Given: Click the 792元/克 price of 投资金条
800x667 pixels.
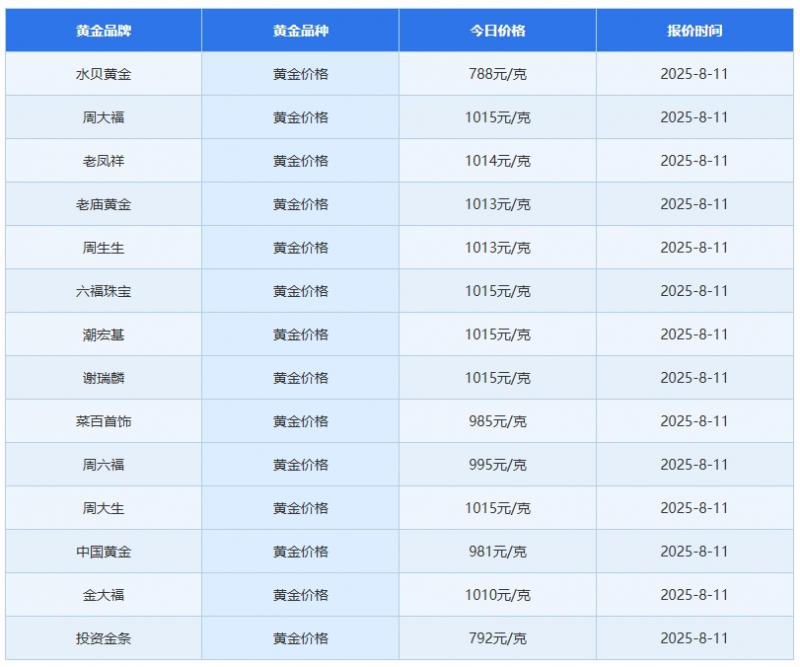Looking at the screenshot, I should coord(497,638).
